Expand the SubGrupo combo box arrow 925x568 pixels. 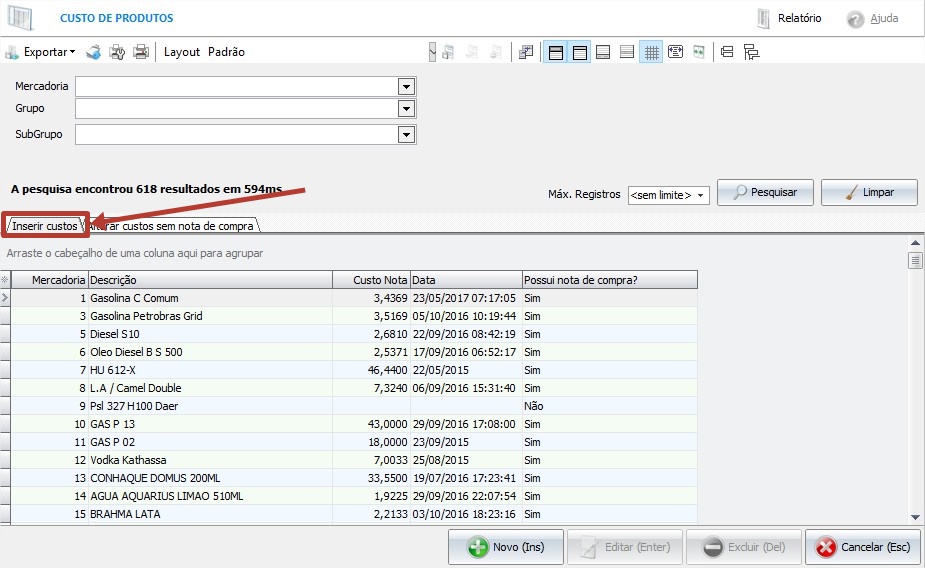point(406,134)
